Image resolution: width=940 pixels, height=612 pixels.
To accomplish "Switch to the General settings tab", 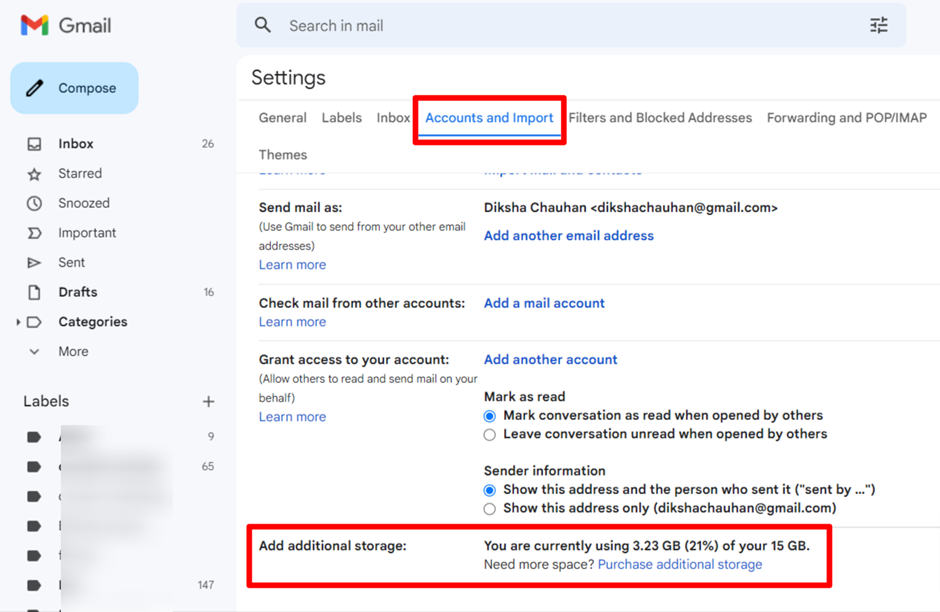I will [x=282, y=118].
